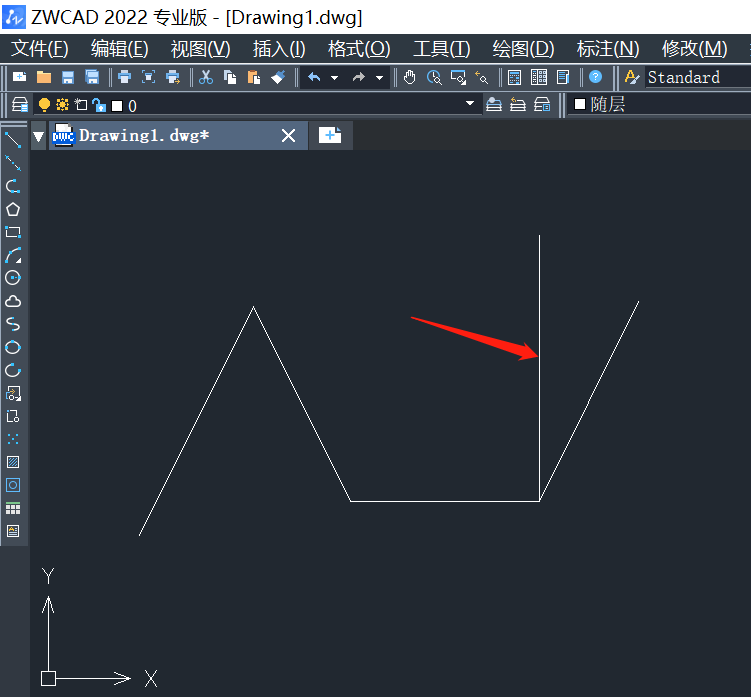Toggle freeze state sun icon of layer 0
This screenshot has width=751, height=697.
click(x=62, y=104)
